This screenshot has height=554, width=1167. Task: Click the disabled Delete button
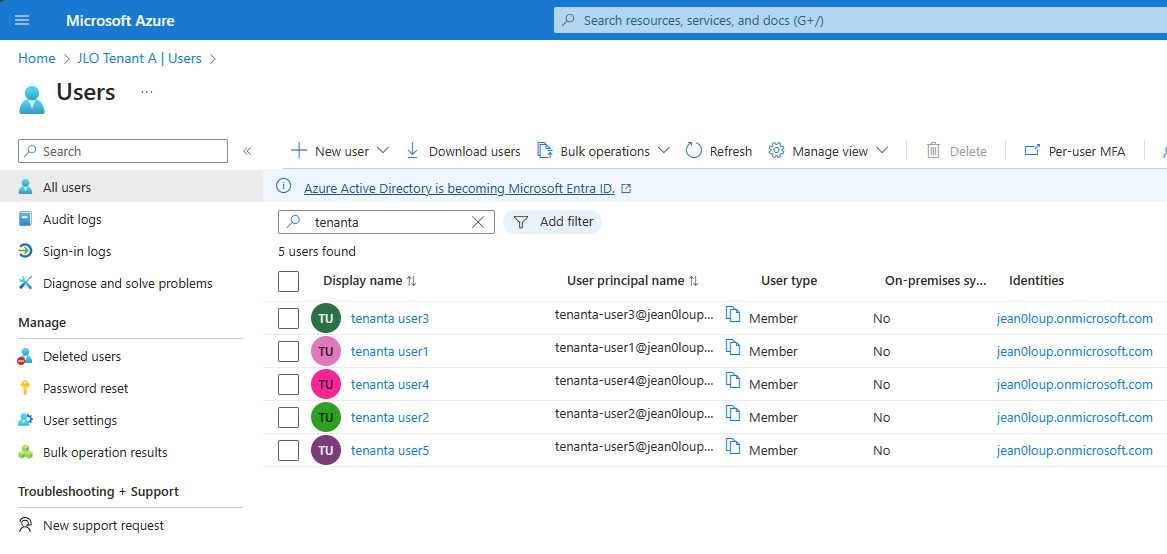click(x=956, y=151)
